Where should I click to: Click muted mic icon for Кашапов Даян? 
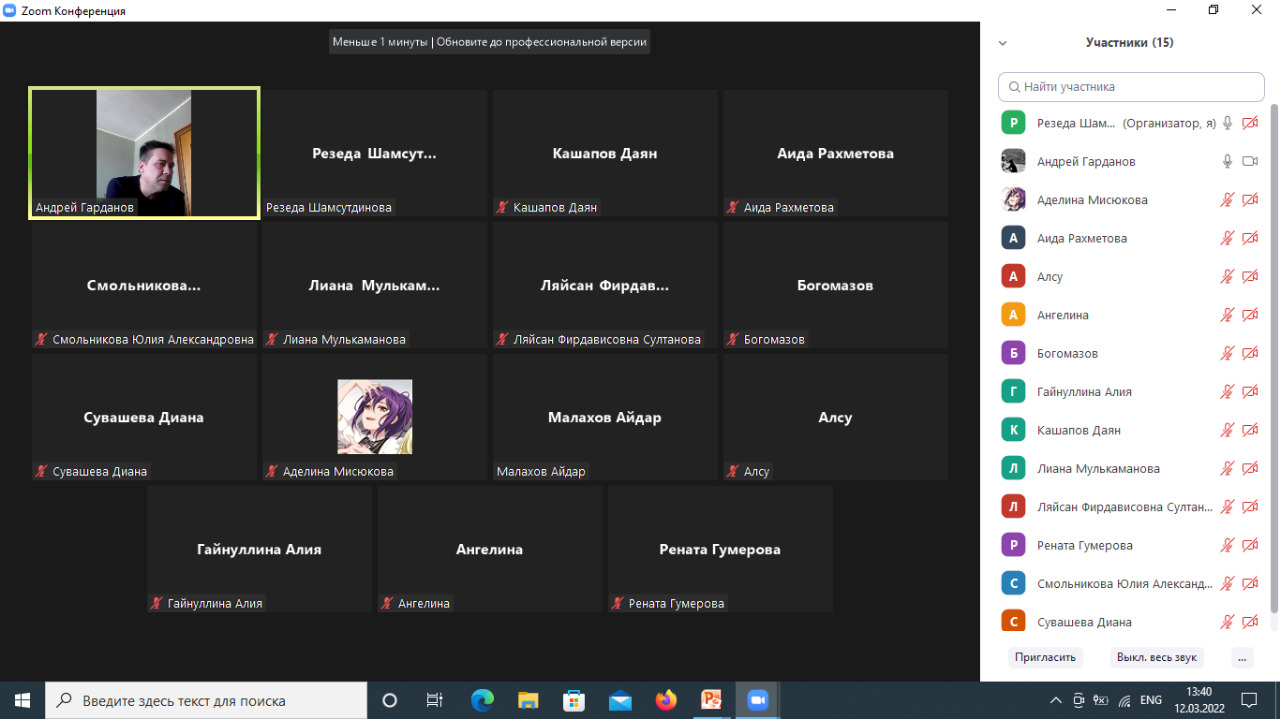[1227, 430]
